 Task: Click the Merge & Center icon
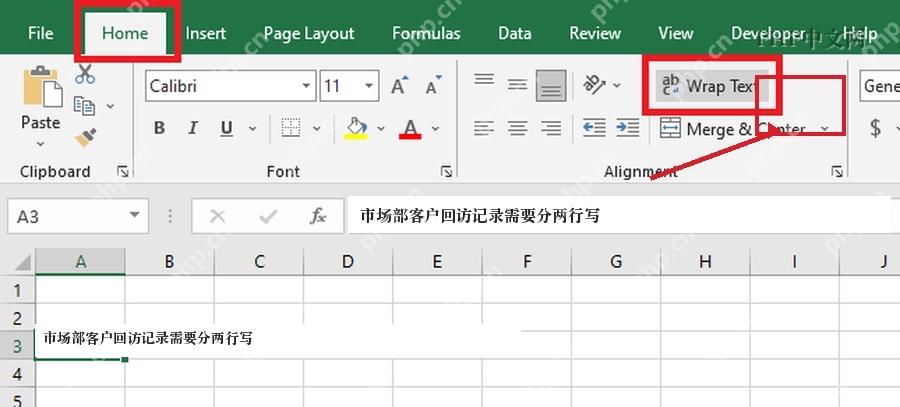pos(670,128)
